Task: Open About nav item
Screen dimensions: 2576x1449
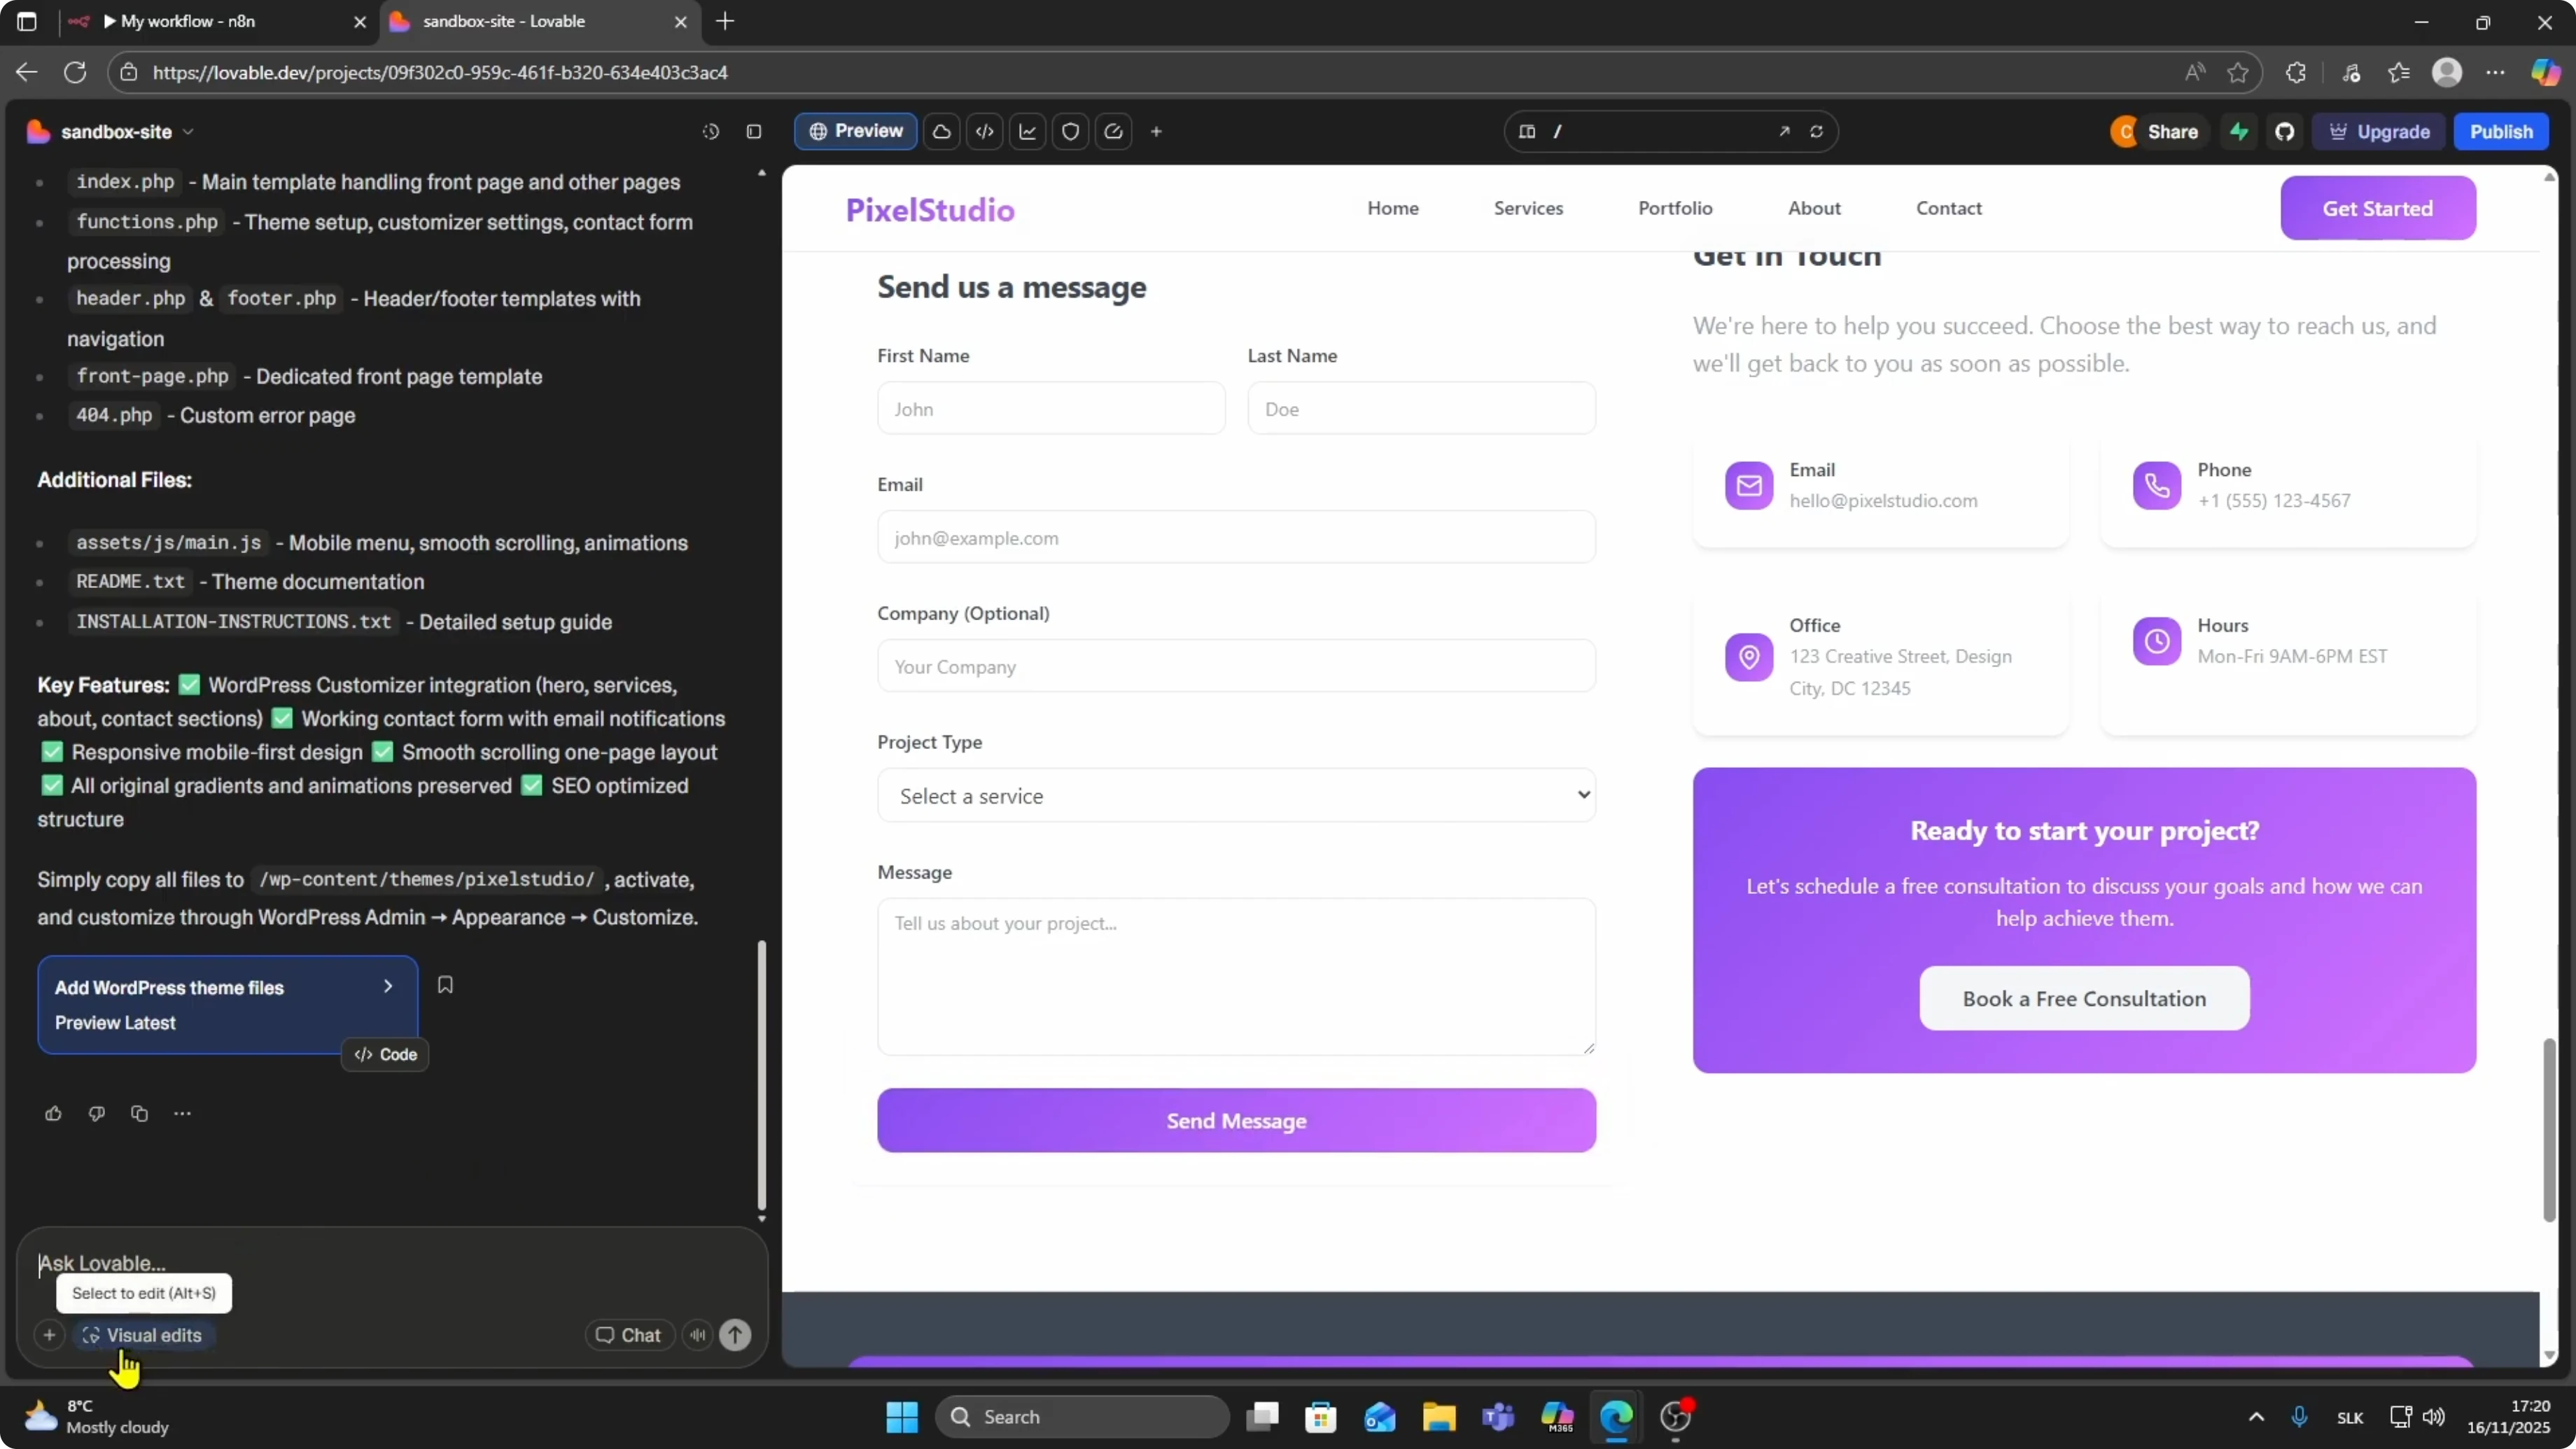Action: (1814, 208)
